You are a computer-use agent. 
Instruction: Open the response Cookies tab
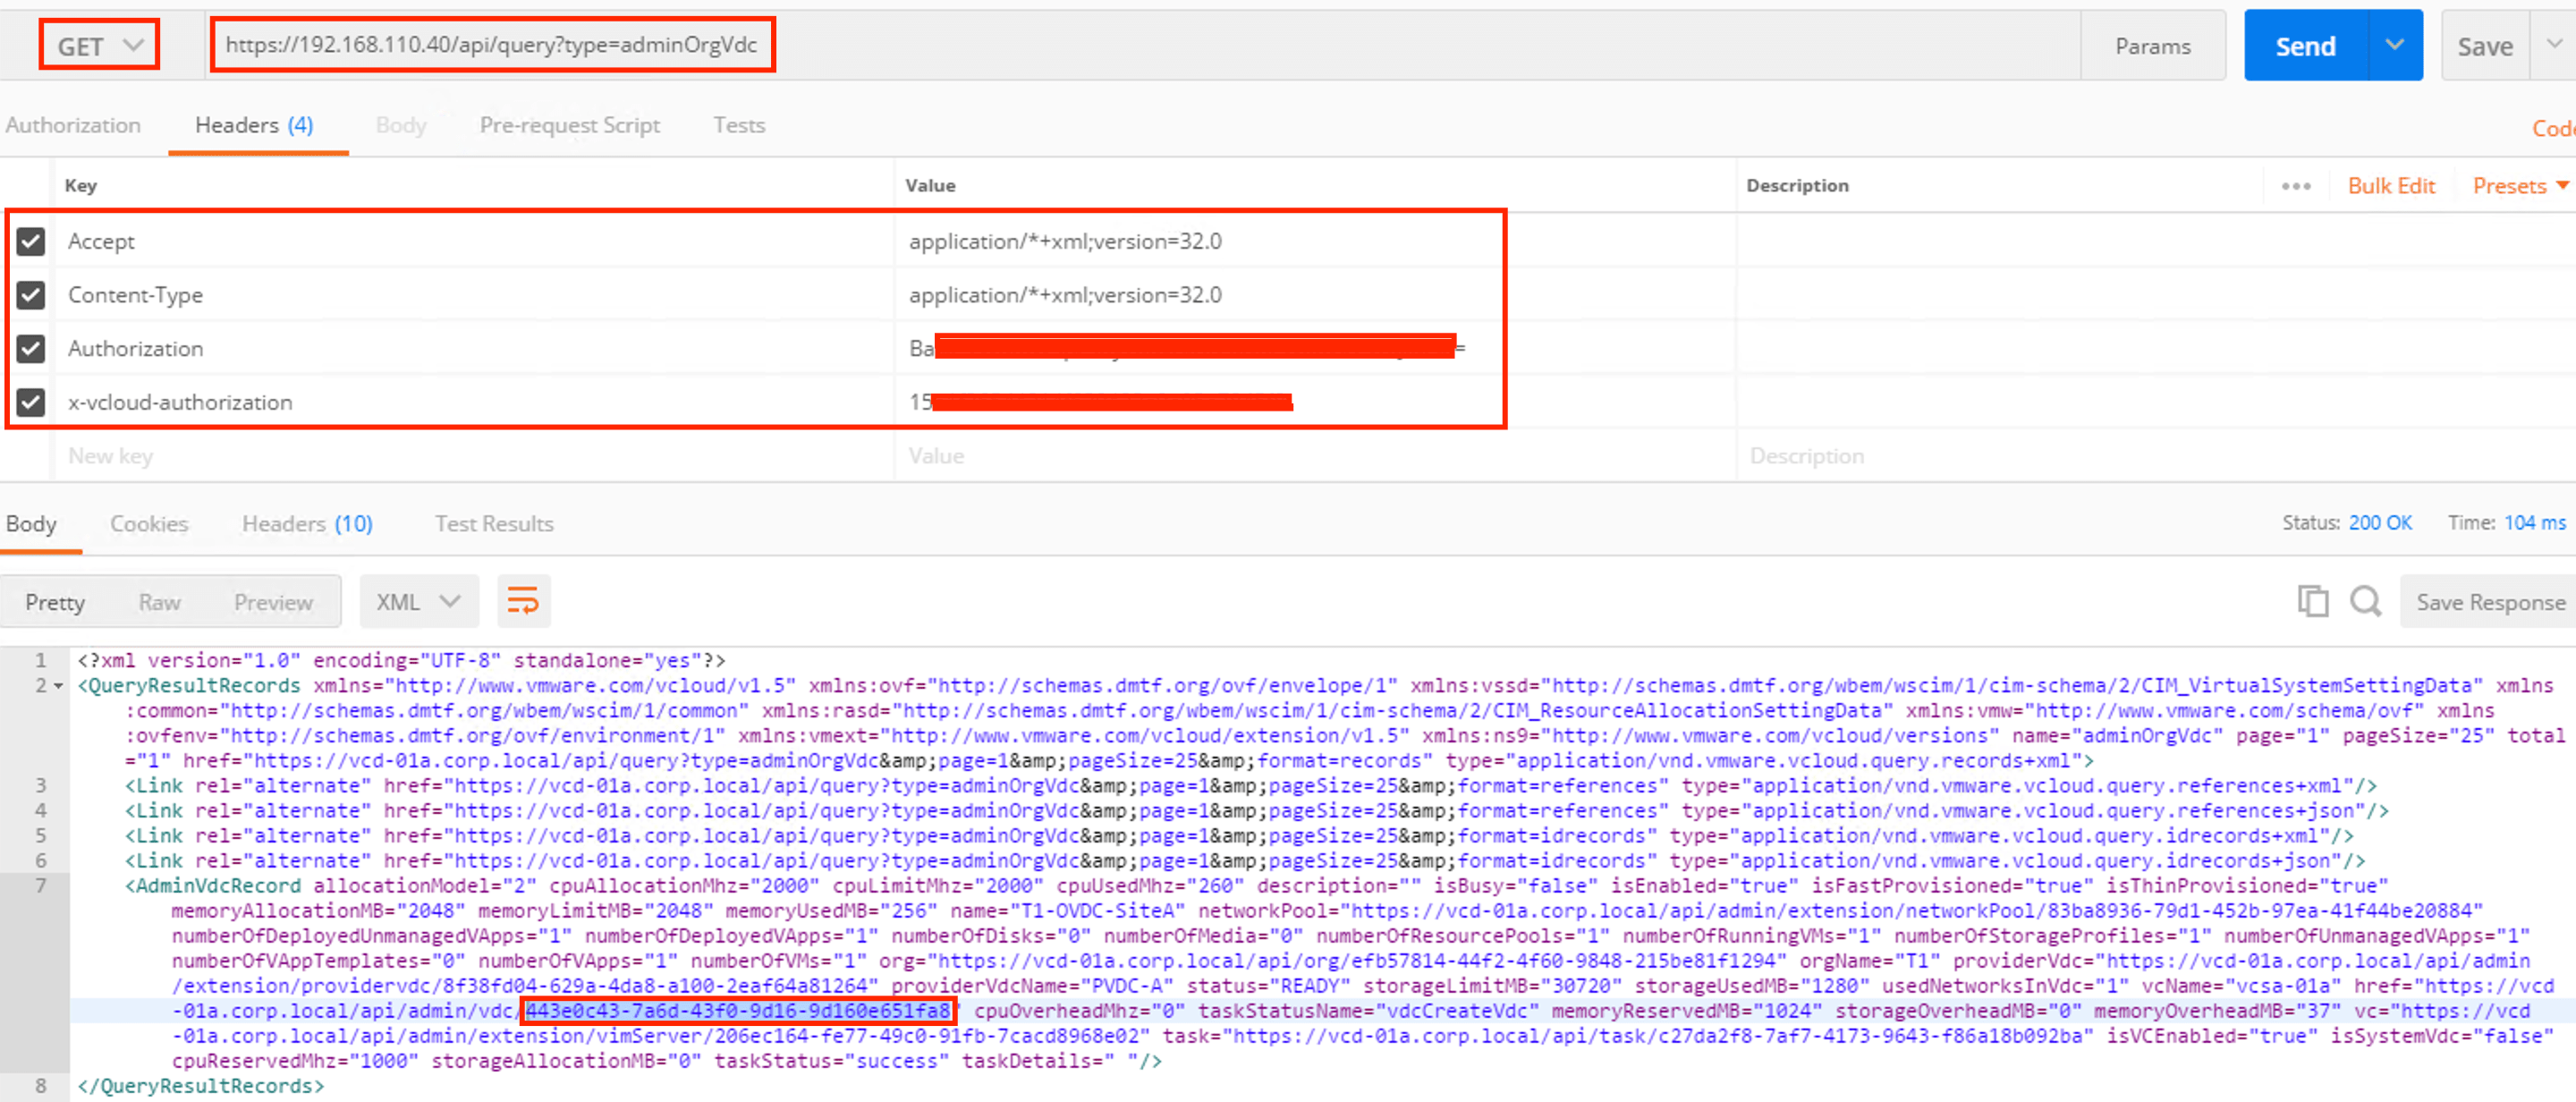click(149, 523)
